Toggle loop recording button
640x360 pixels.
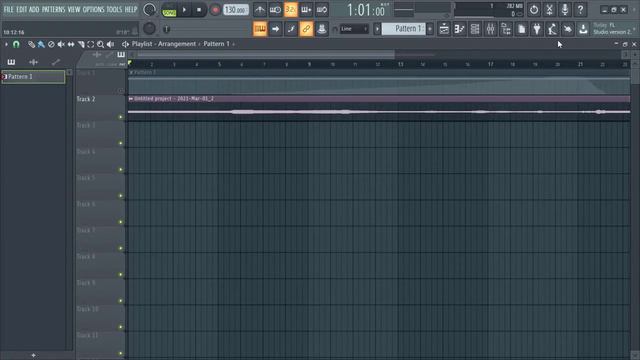322,10
